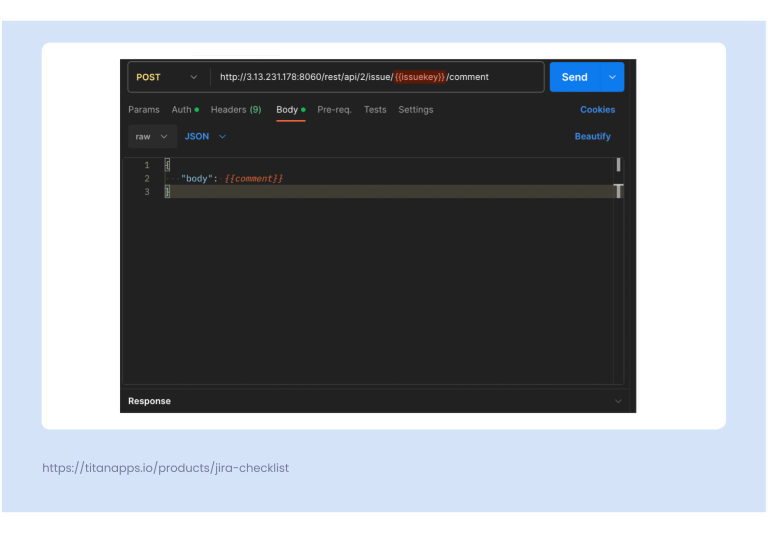The height and width of the screenshot is (533, 768).
Task: Select the Body tab
Action: point(289,110)
